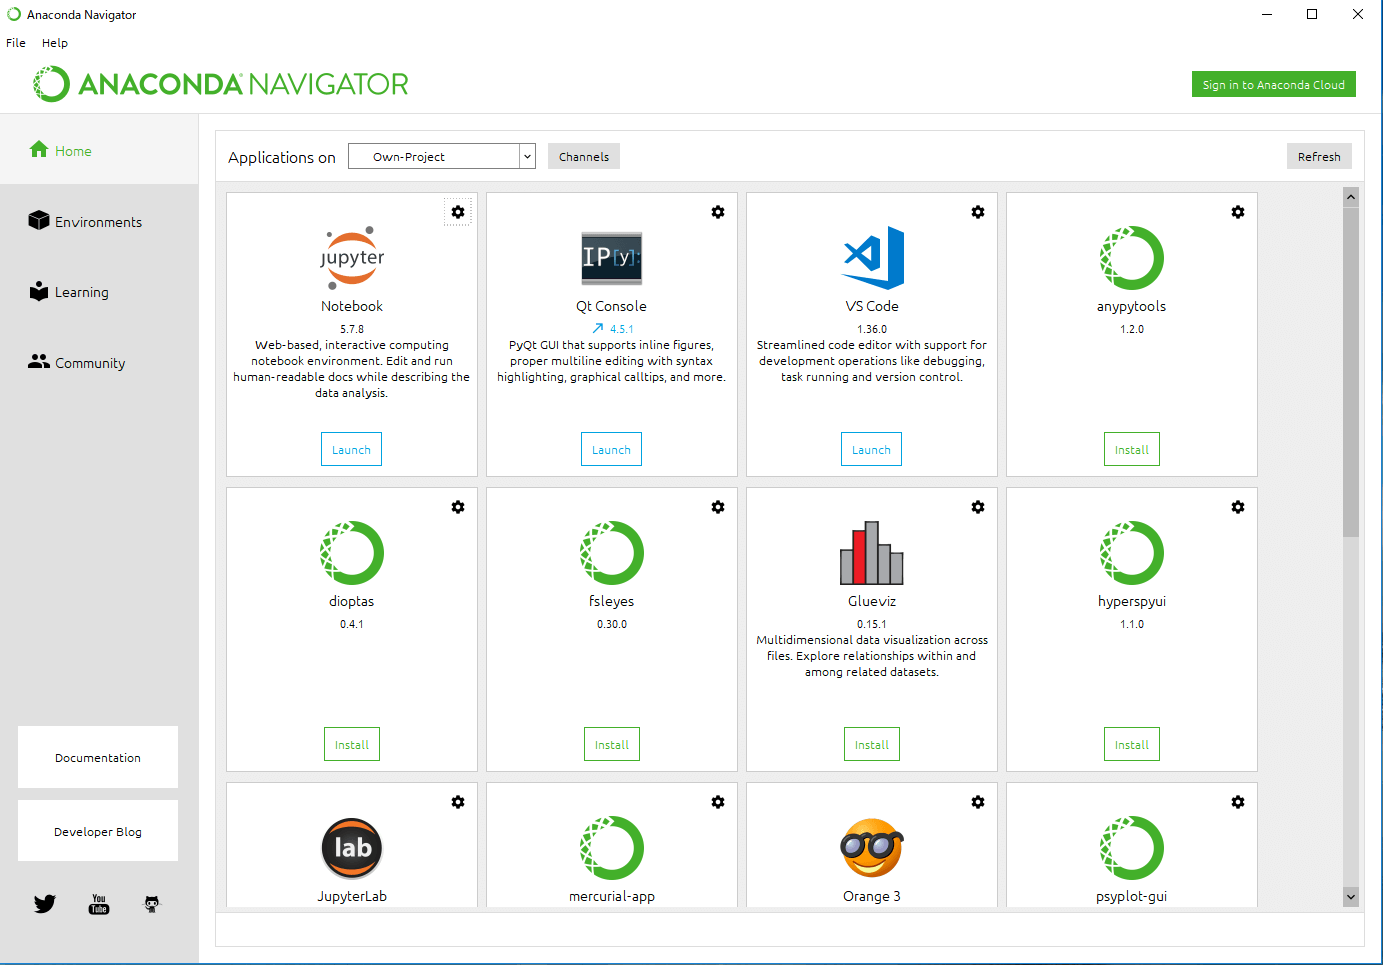Click the Qt Console IPython logo
This screenshot has width=1383, height=965.
pyautogui.click(x=612, y=258)
